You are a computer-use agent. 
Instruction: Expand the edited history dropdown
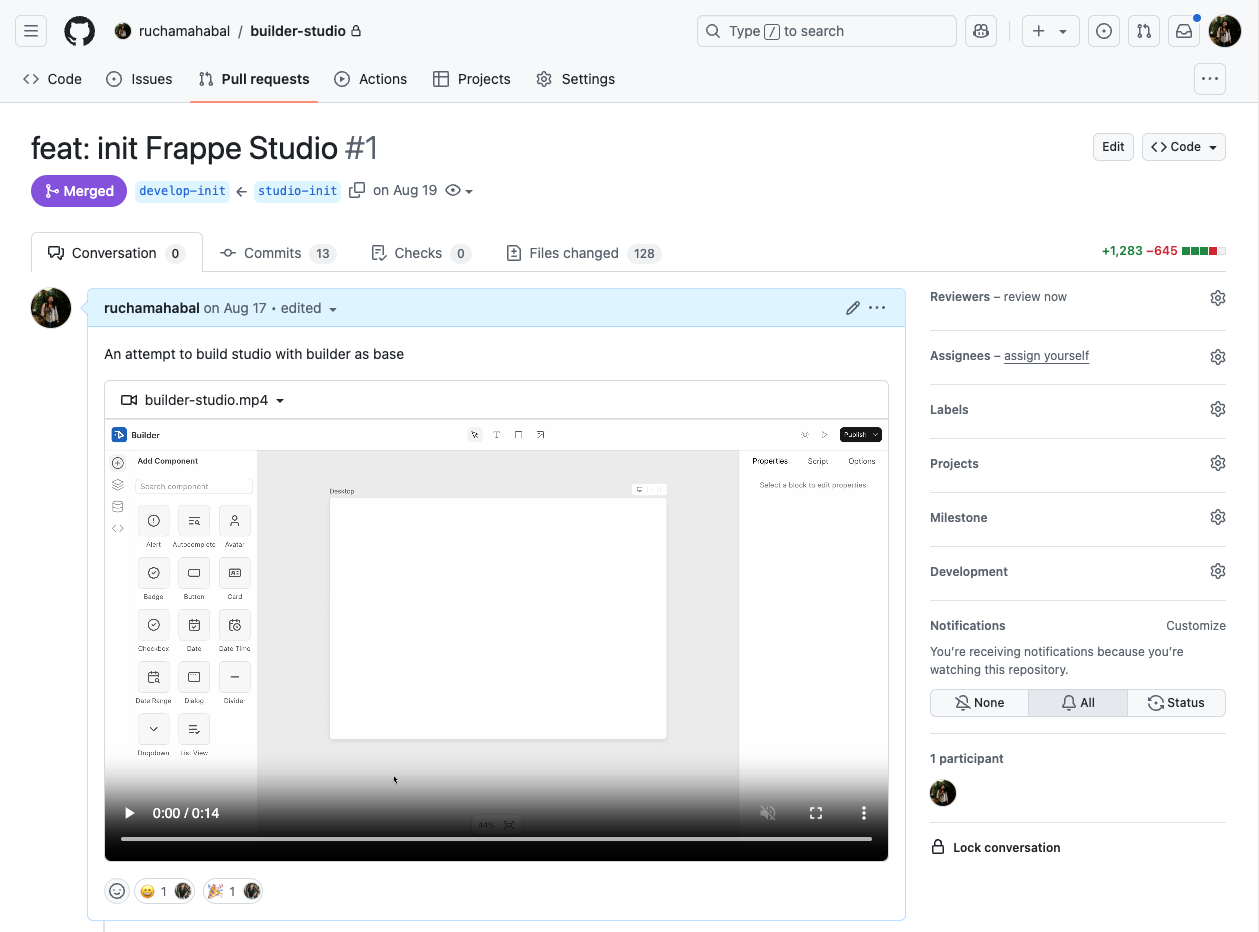click(x=309, y=308)
